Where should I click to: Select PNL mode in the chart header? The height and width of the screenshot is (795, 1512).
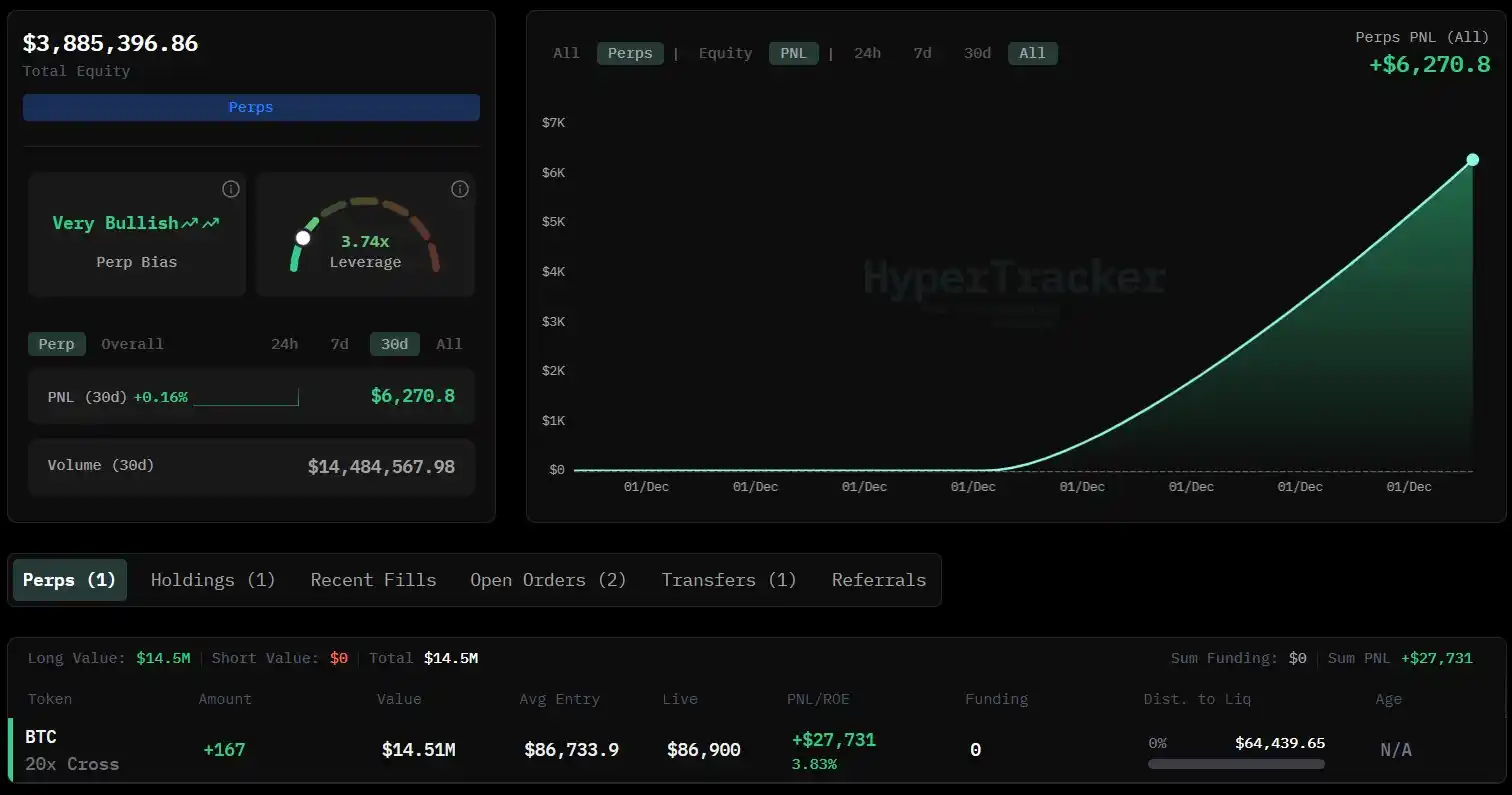(x=793, y=53)
